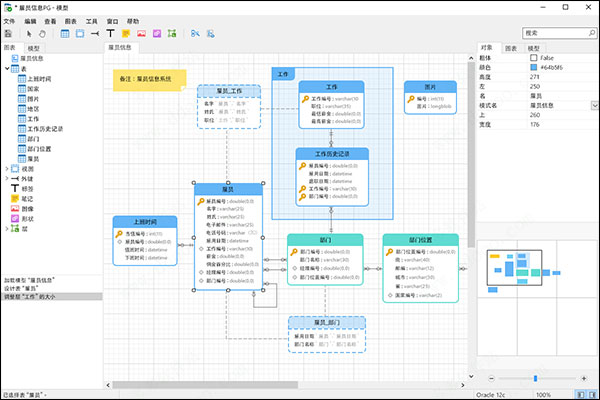Click the green layer toolbar icon
Image resolution: width=600 pixels, height=400 pixels.
coord(172,34)
